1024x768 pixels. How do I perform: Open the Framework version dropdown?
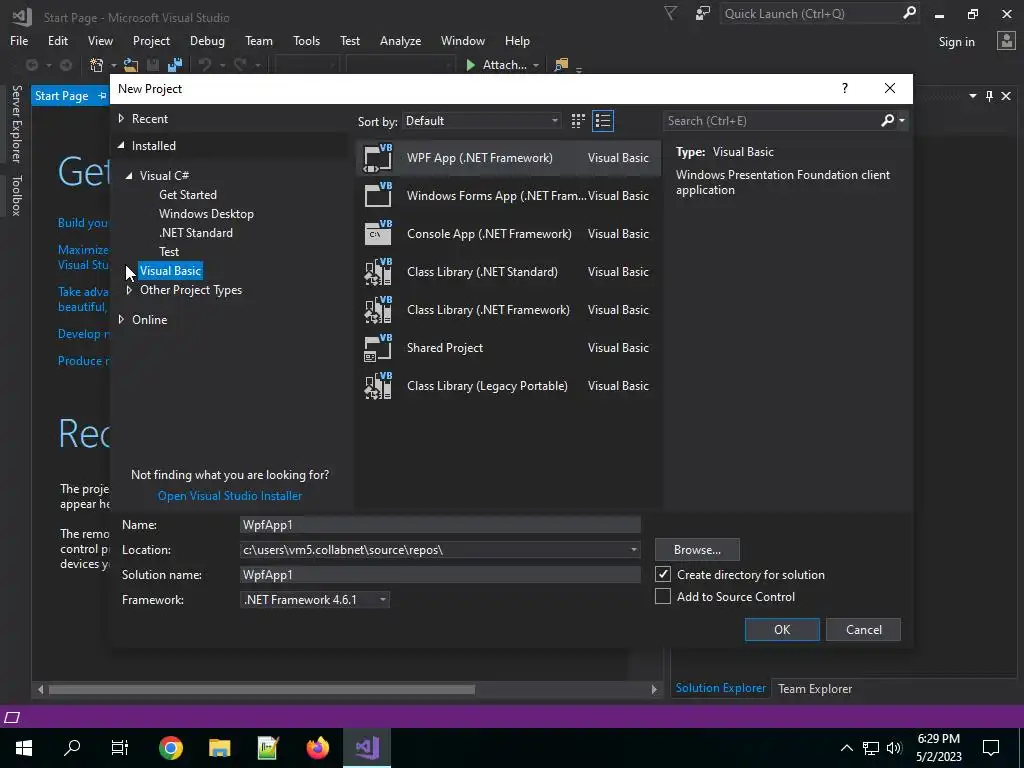[x=315, y=600]
